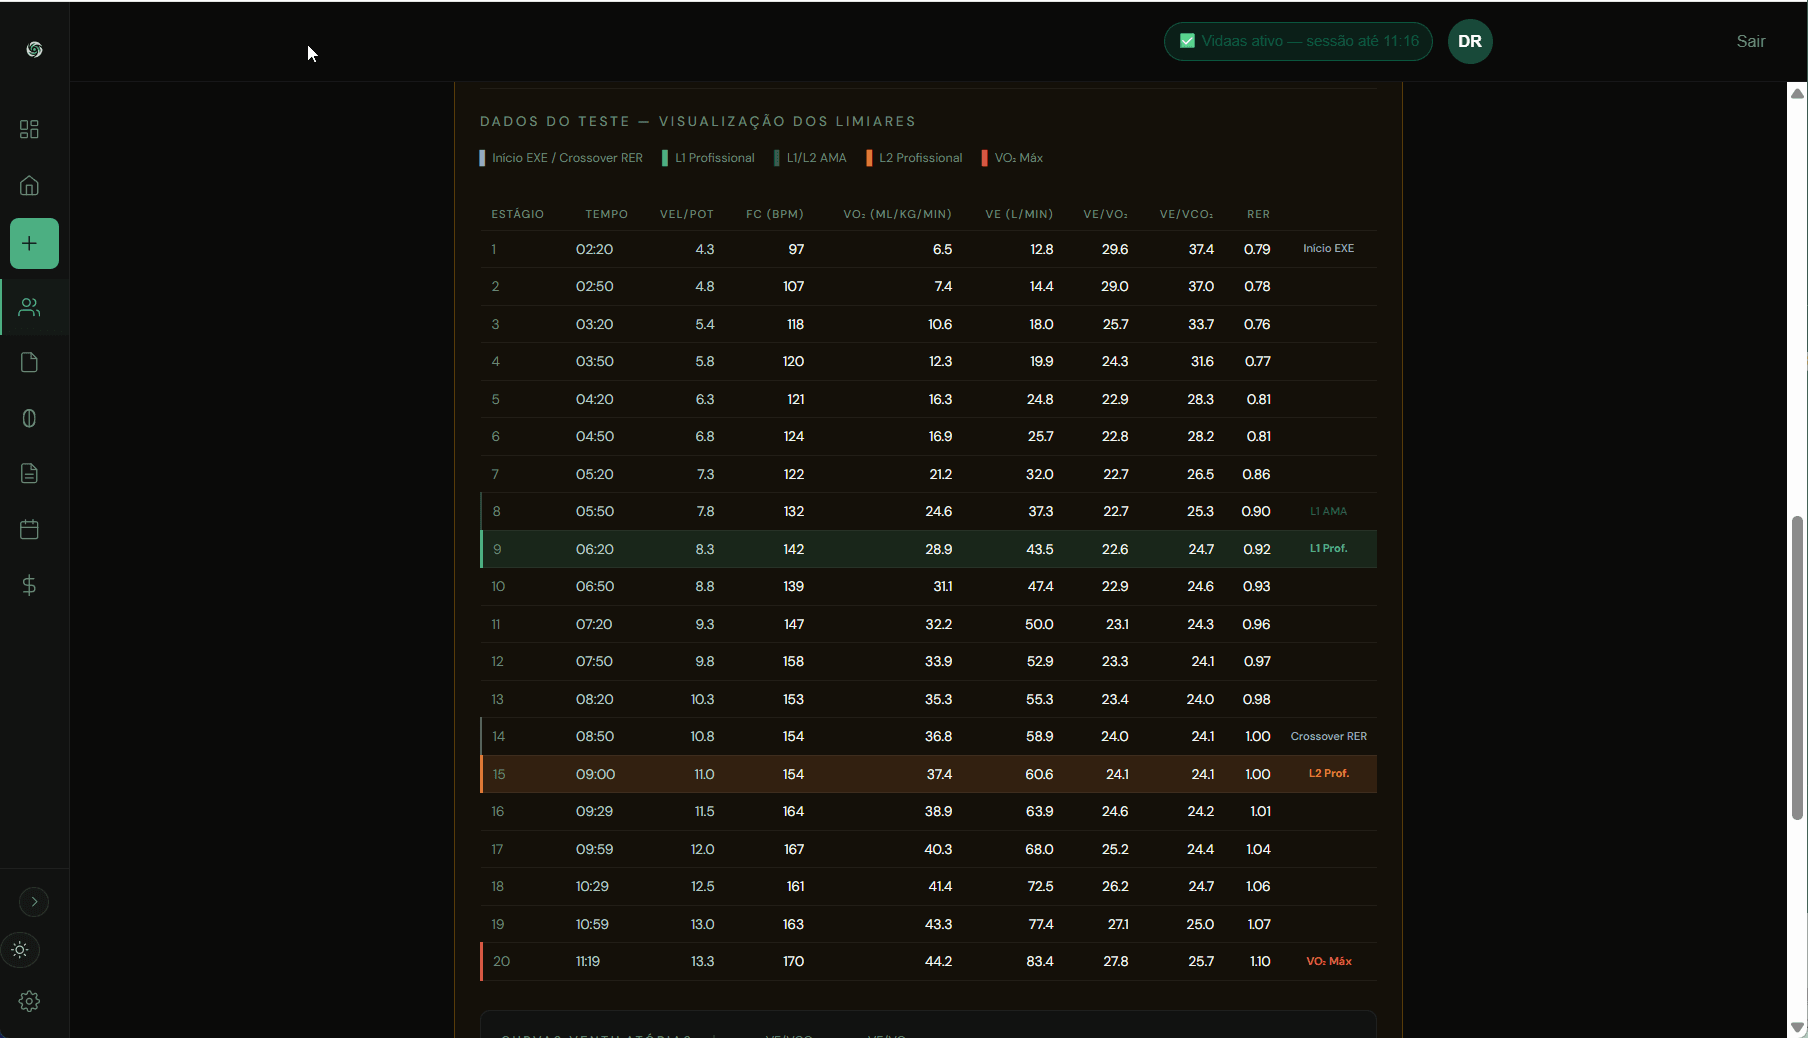Click time 10:59 in stage 19 row

[592, 924]
